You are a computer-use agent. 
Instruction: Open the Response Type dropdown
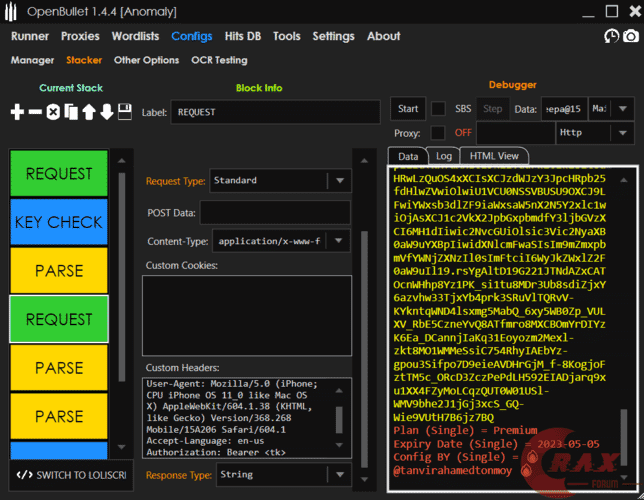pos(340,475)
